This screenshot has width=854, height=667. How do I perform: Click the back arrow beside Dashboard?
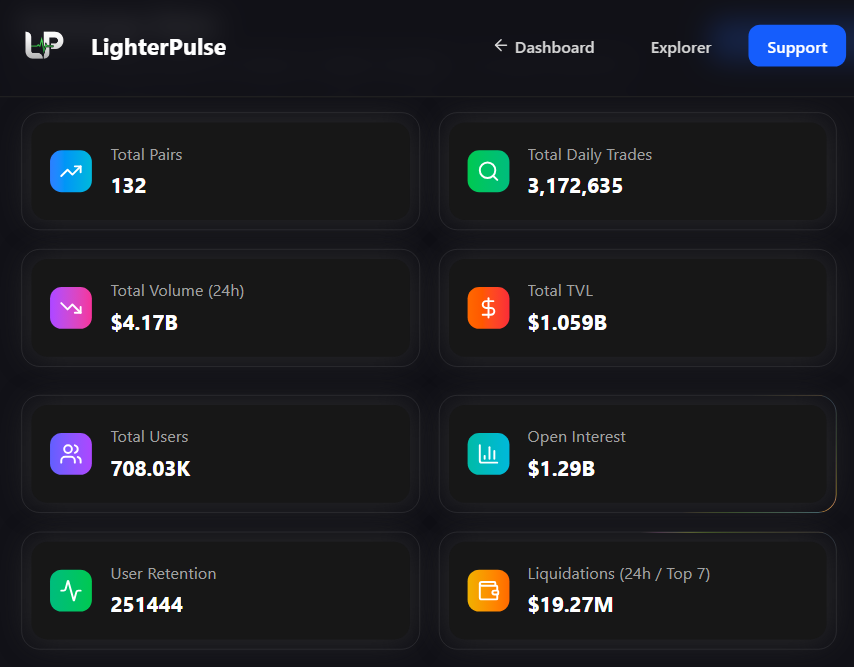pos(501,46)
